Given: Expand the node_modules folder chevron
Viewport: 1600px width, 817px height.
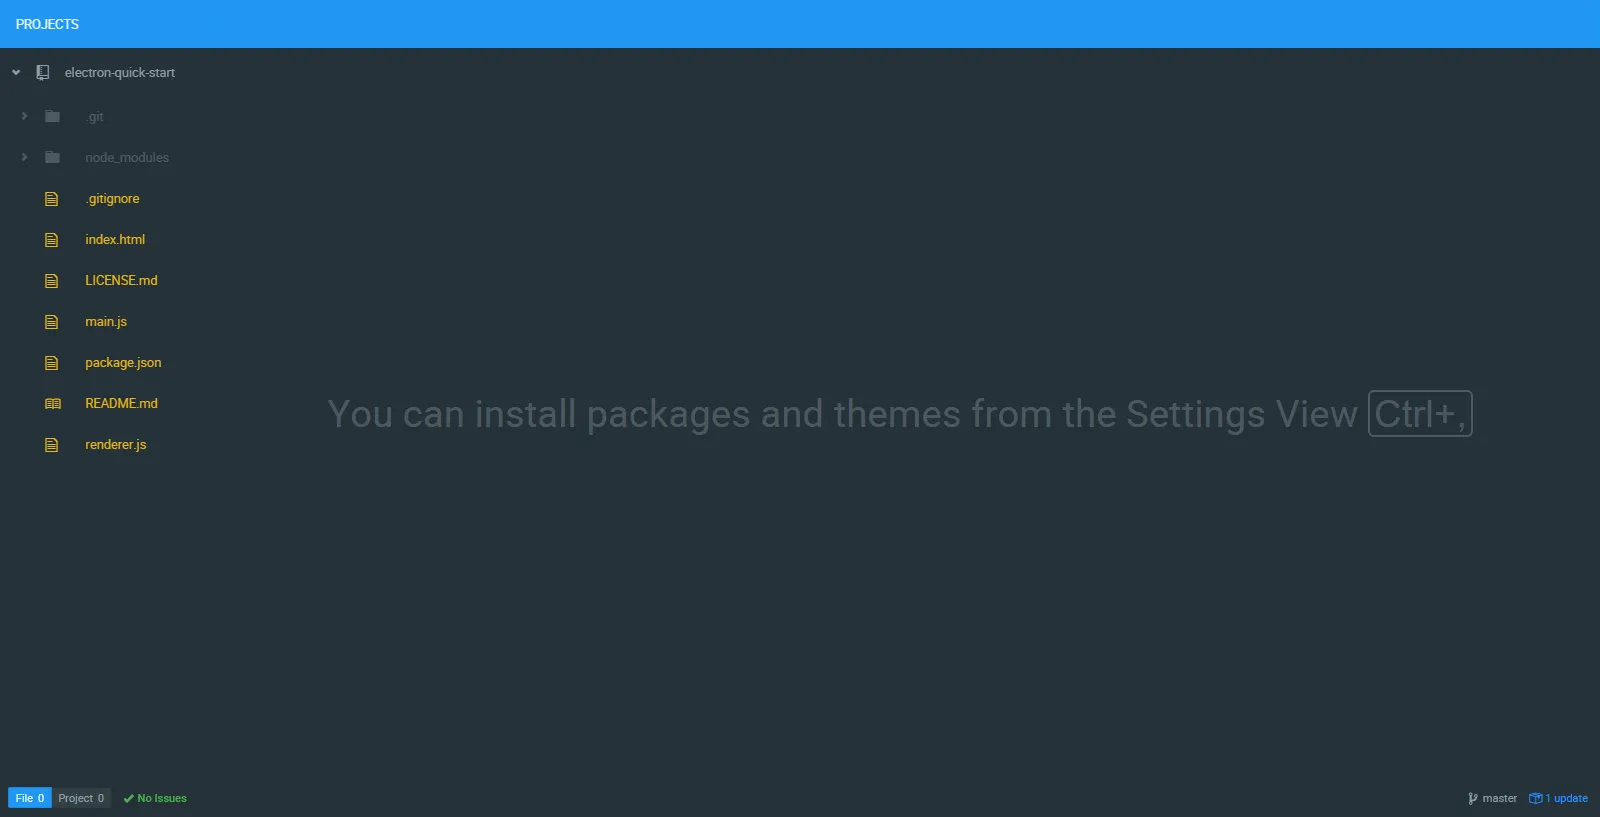Looking at the screenshot, I should coord(25,158).
